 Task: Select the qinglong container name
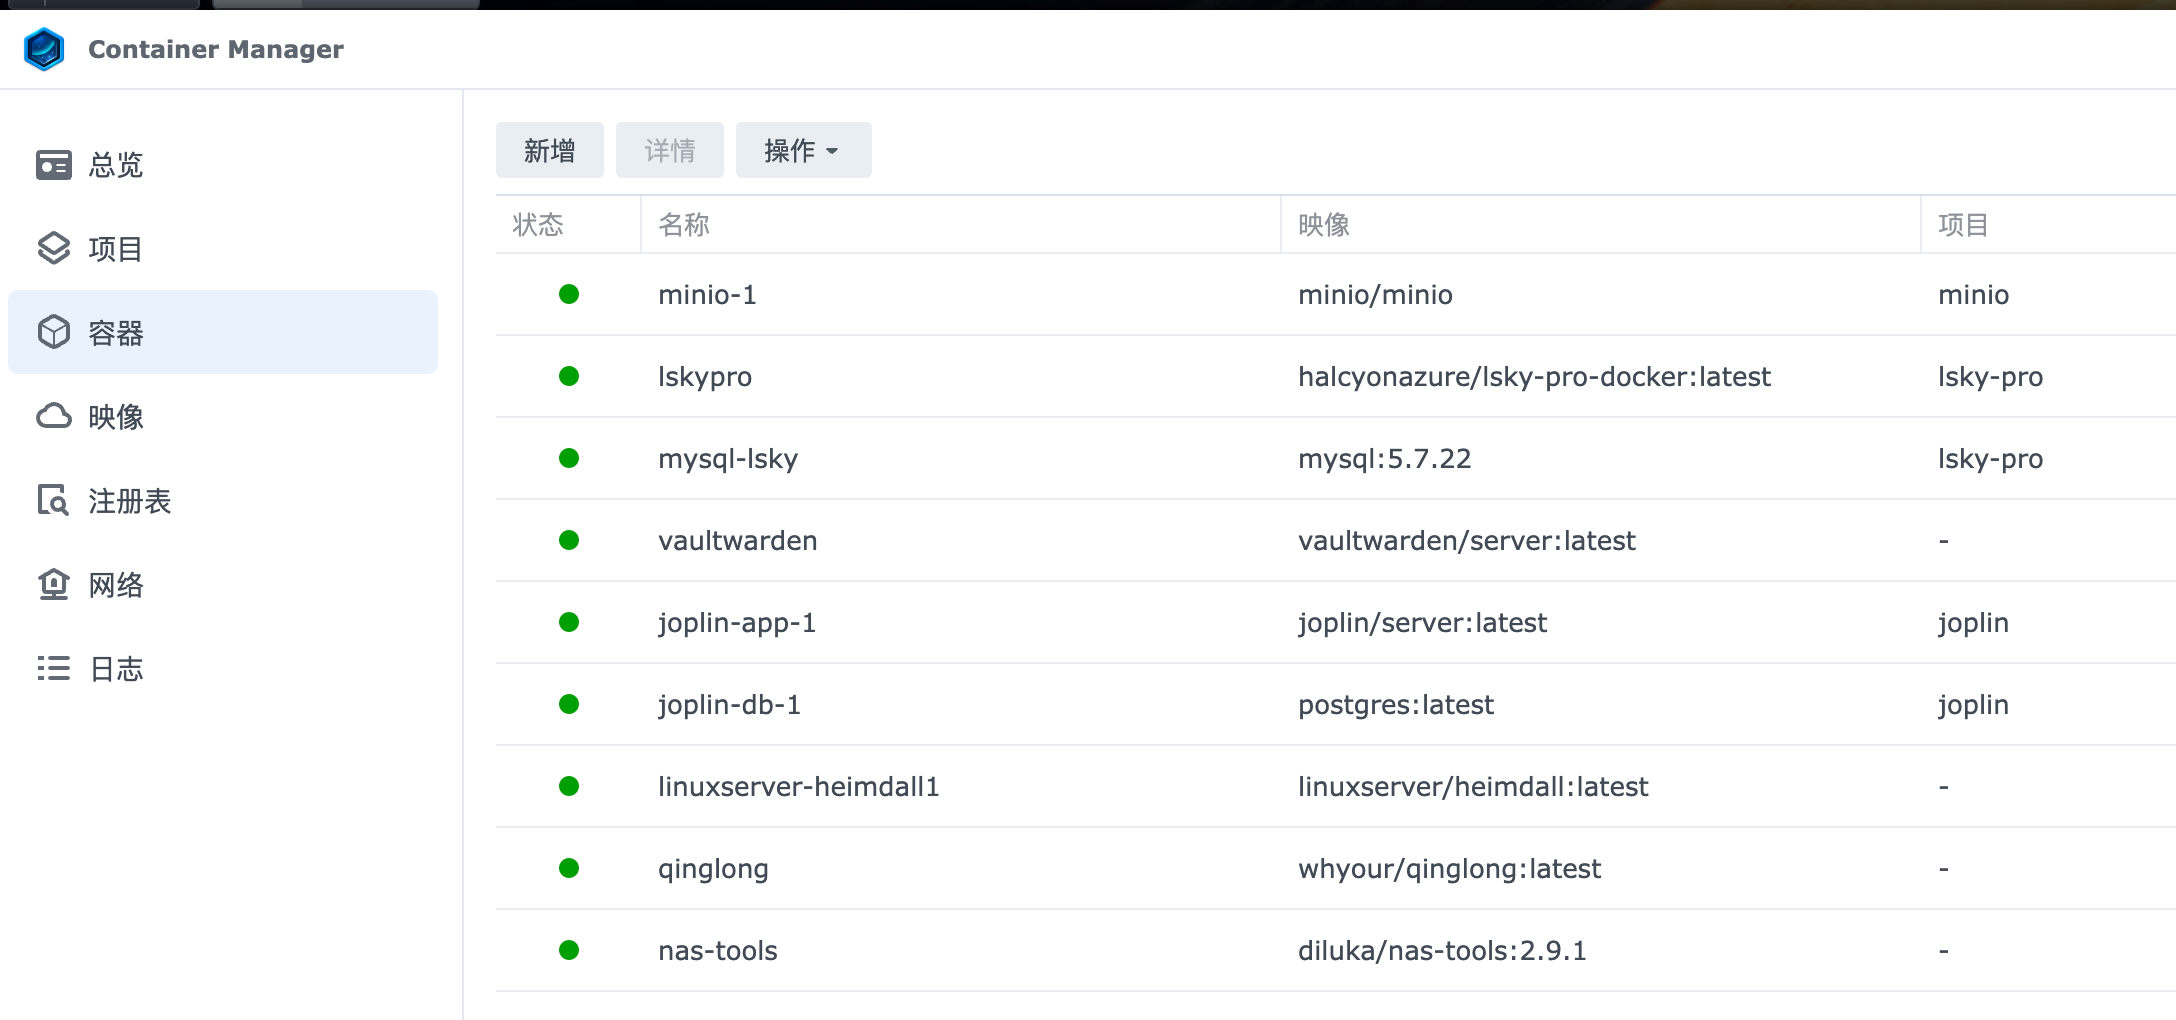pyautogui.click(x=714, y=869)
